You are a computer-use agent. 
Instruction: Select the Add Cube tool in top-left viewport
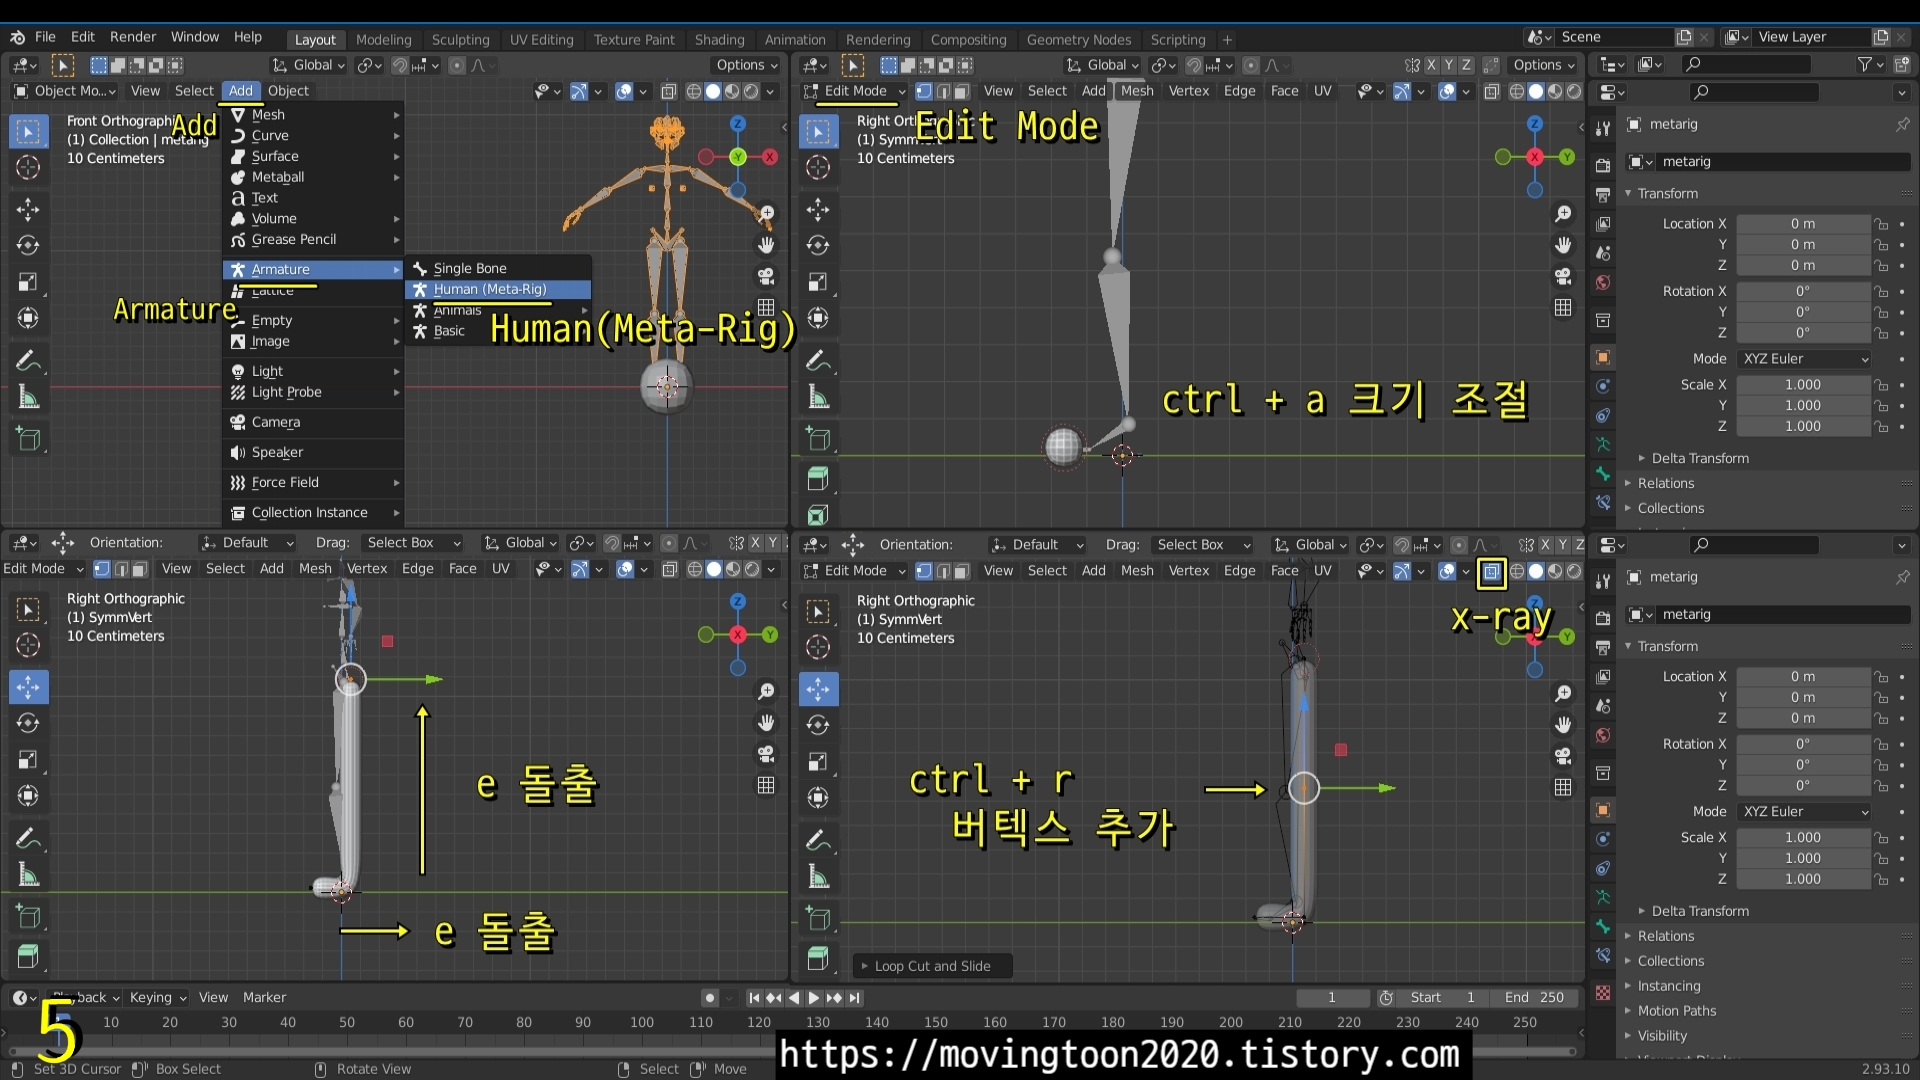(x=28, y=438)
